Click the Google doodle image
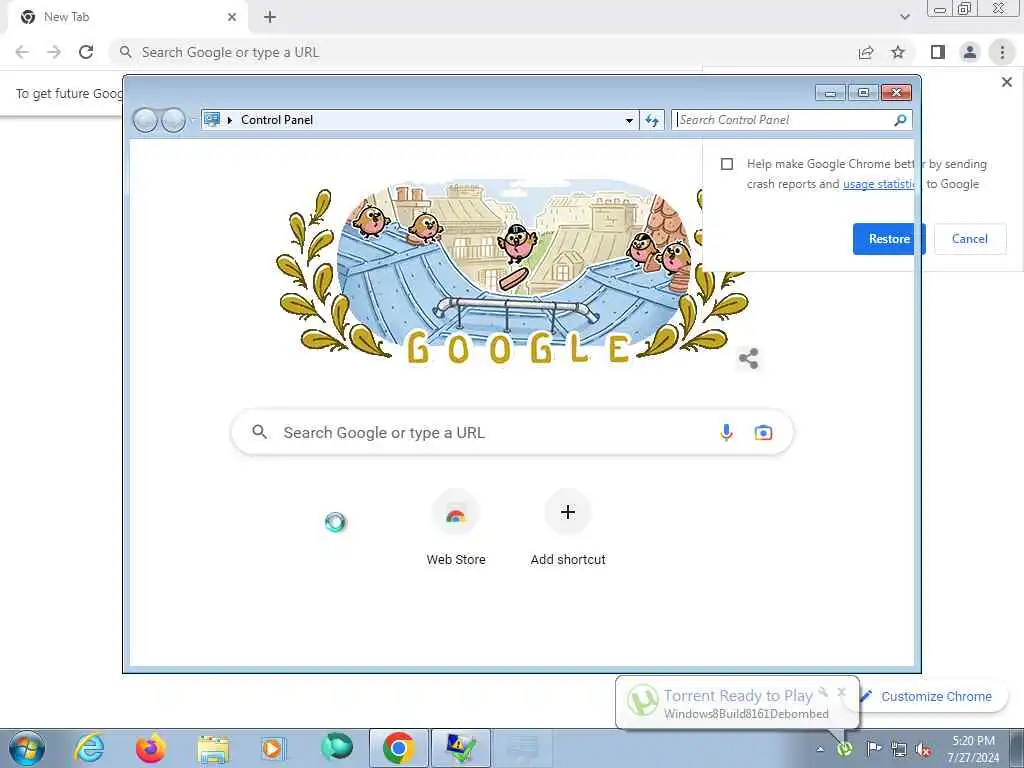Image resolution: width=1024 pixels, height=768 pixels. coord(512,272)
